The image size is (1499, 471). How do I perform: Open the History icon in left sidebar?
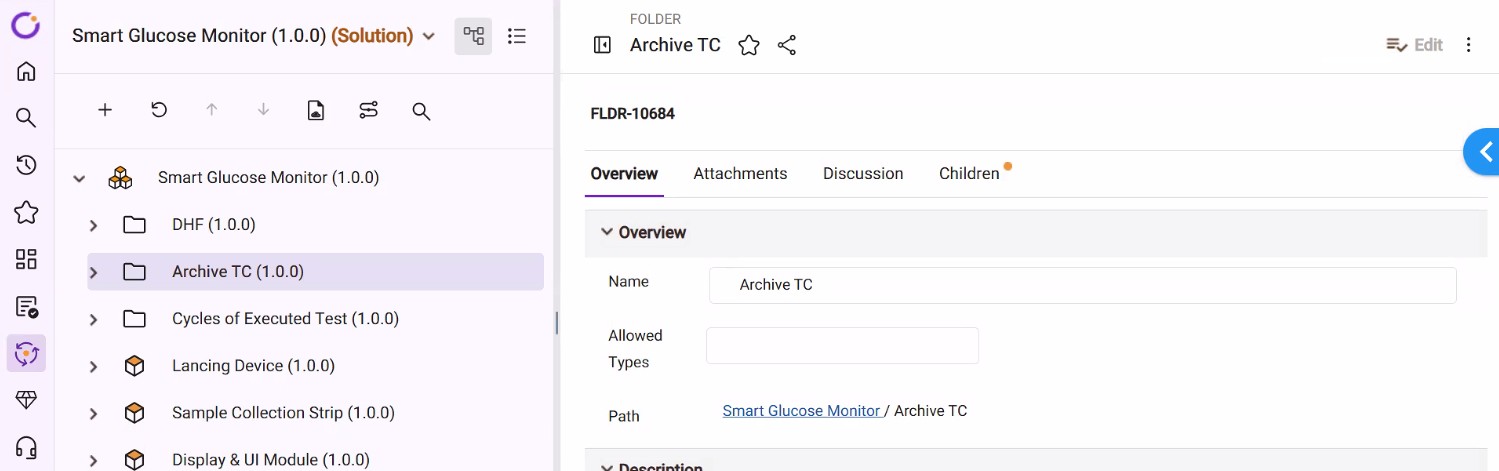coord(26,165)
